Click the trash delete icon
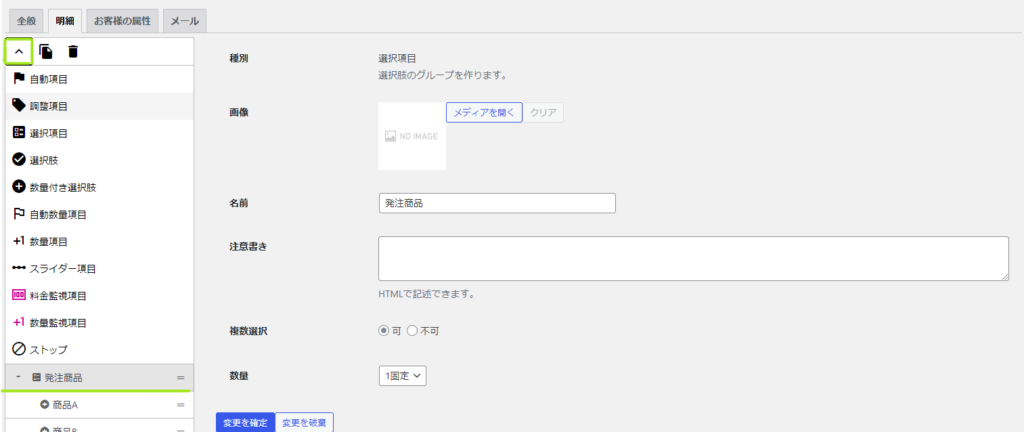The height and width of the screenshot is (432, 1024). point(73,51)
